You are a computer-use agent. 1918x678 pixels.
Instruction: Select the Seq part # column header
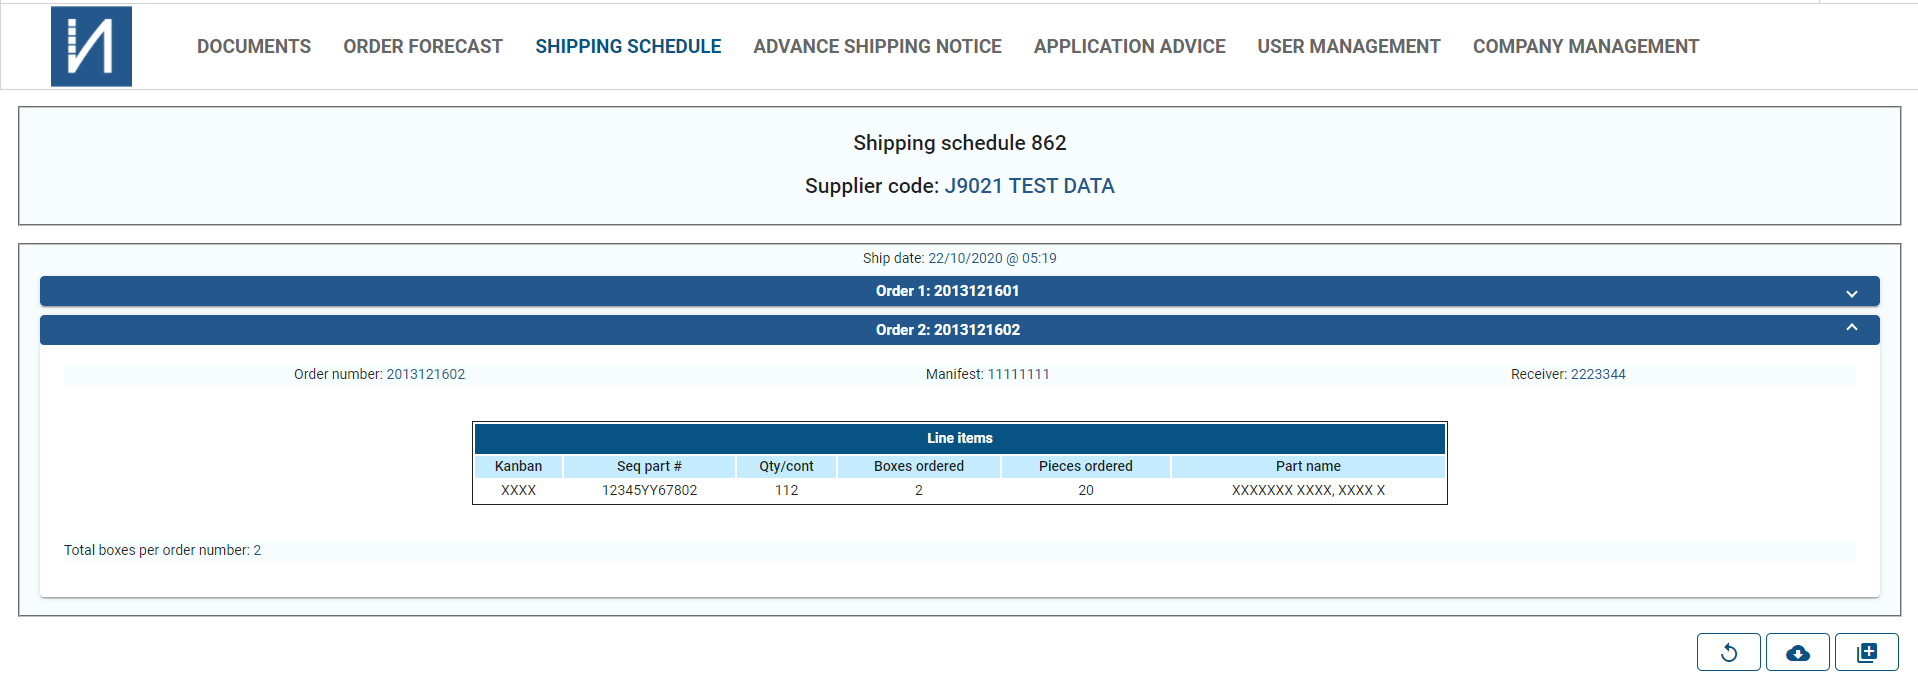tap(649, 466)
